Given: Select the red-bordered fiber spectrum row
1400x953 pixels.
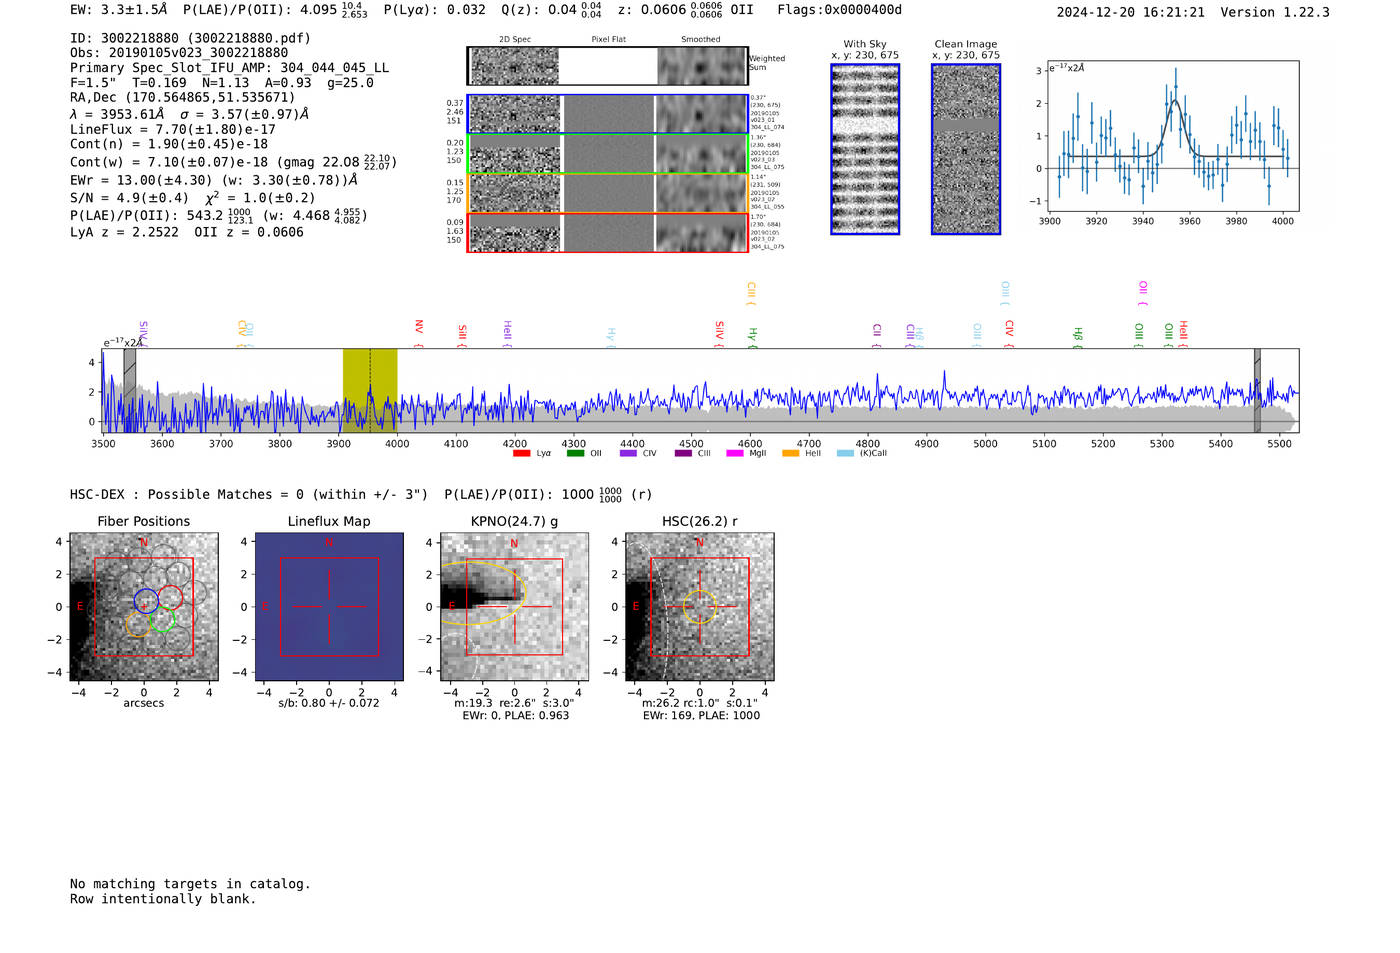Looking at the screenshot, I should pos(607,232).
